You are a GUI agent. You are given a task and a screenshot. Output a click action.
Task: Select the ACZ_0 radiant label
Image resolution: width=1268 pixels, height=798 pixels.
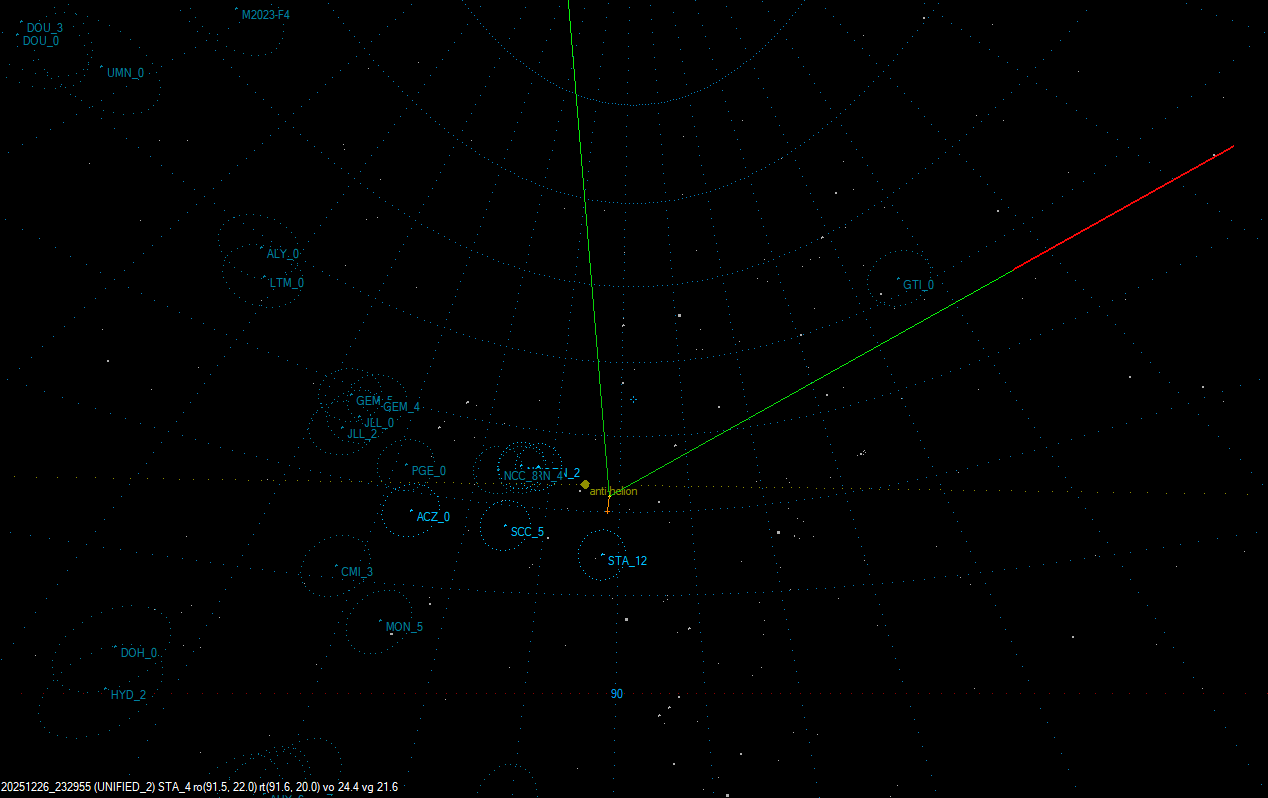point(433,517)
